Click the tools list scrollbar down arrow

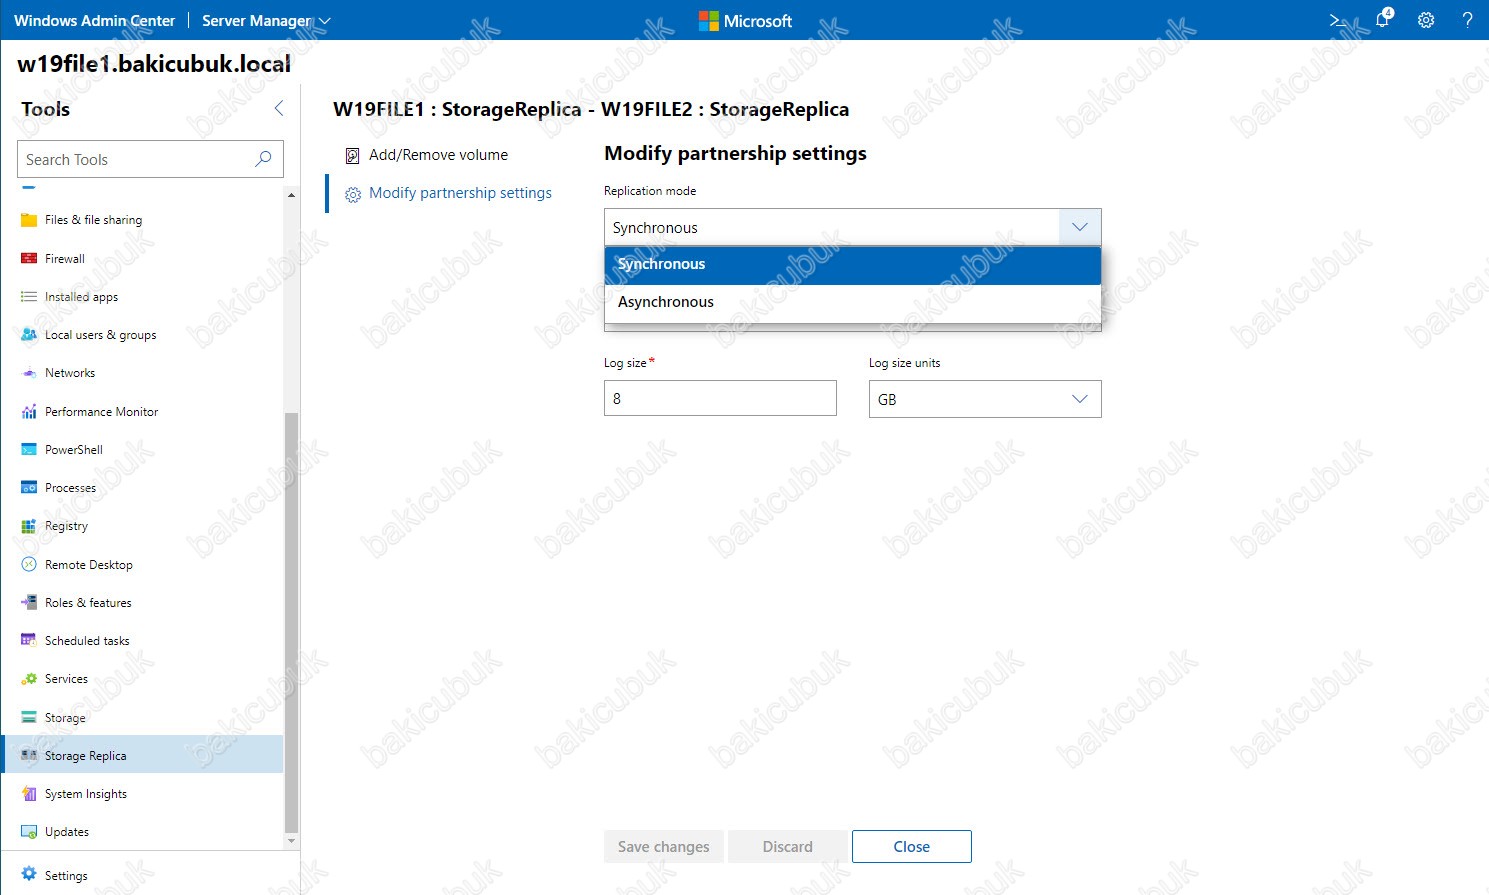pyautogui.click(x=292, y=842)
